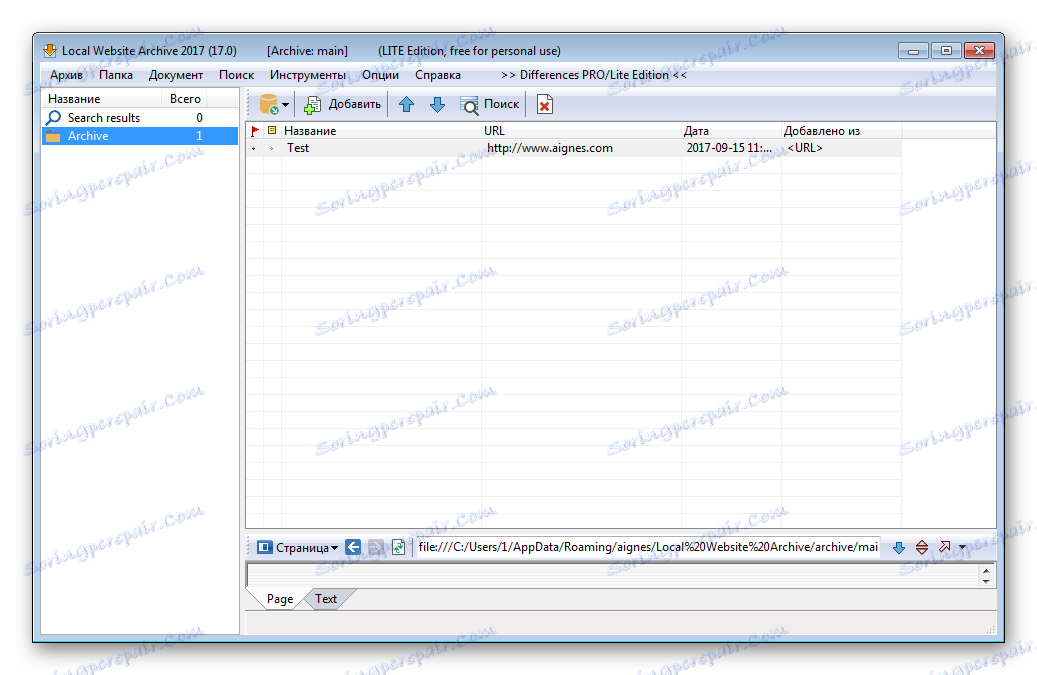Image resolution: width=1037 pixels, height=675 pixels.
Task: Click preview pane scroll down arrow
Action: pos(986,581)
